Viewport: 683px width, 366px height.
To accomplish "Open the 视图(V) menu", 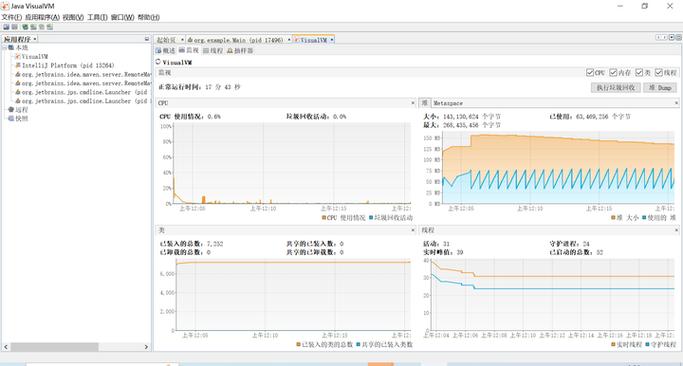I will coord(73,17).
